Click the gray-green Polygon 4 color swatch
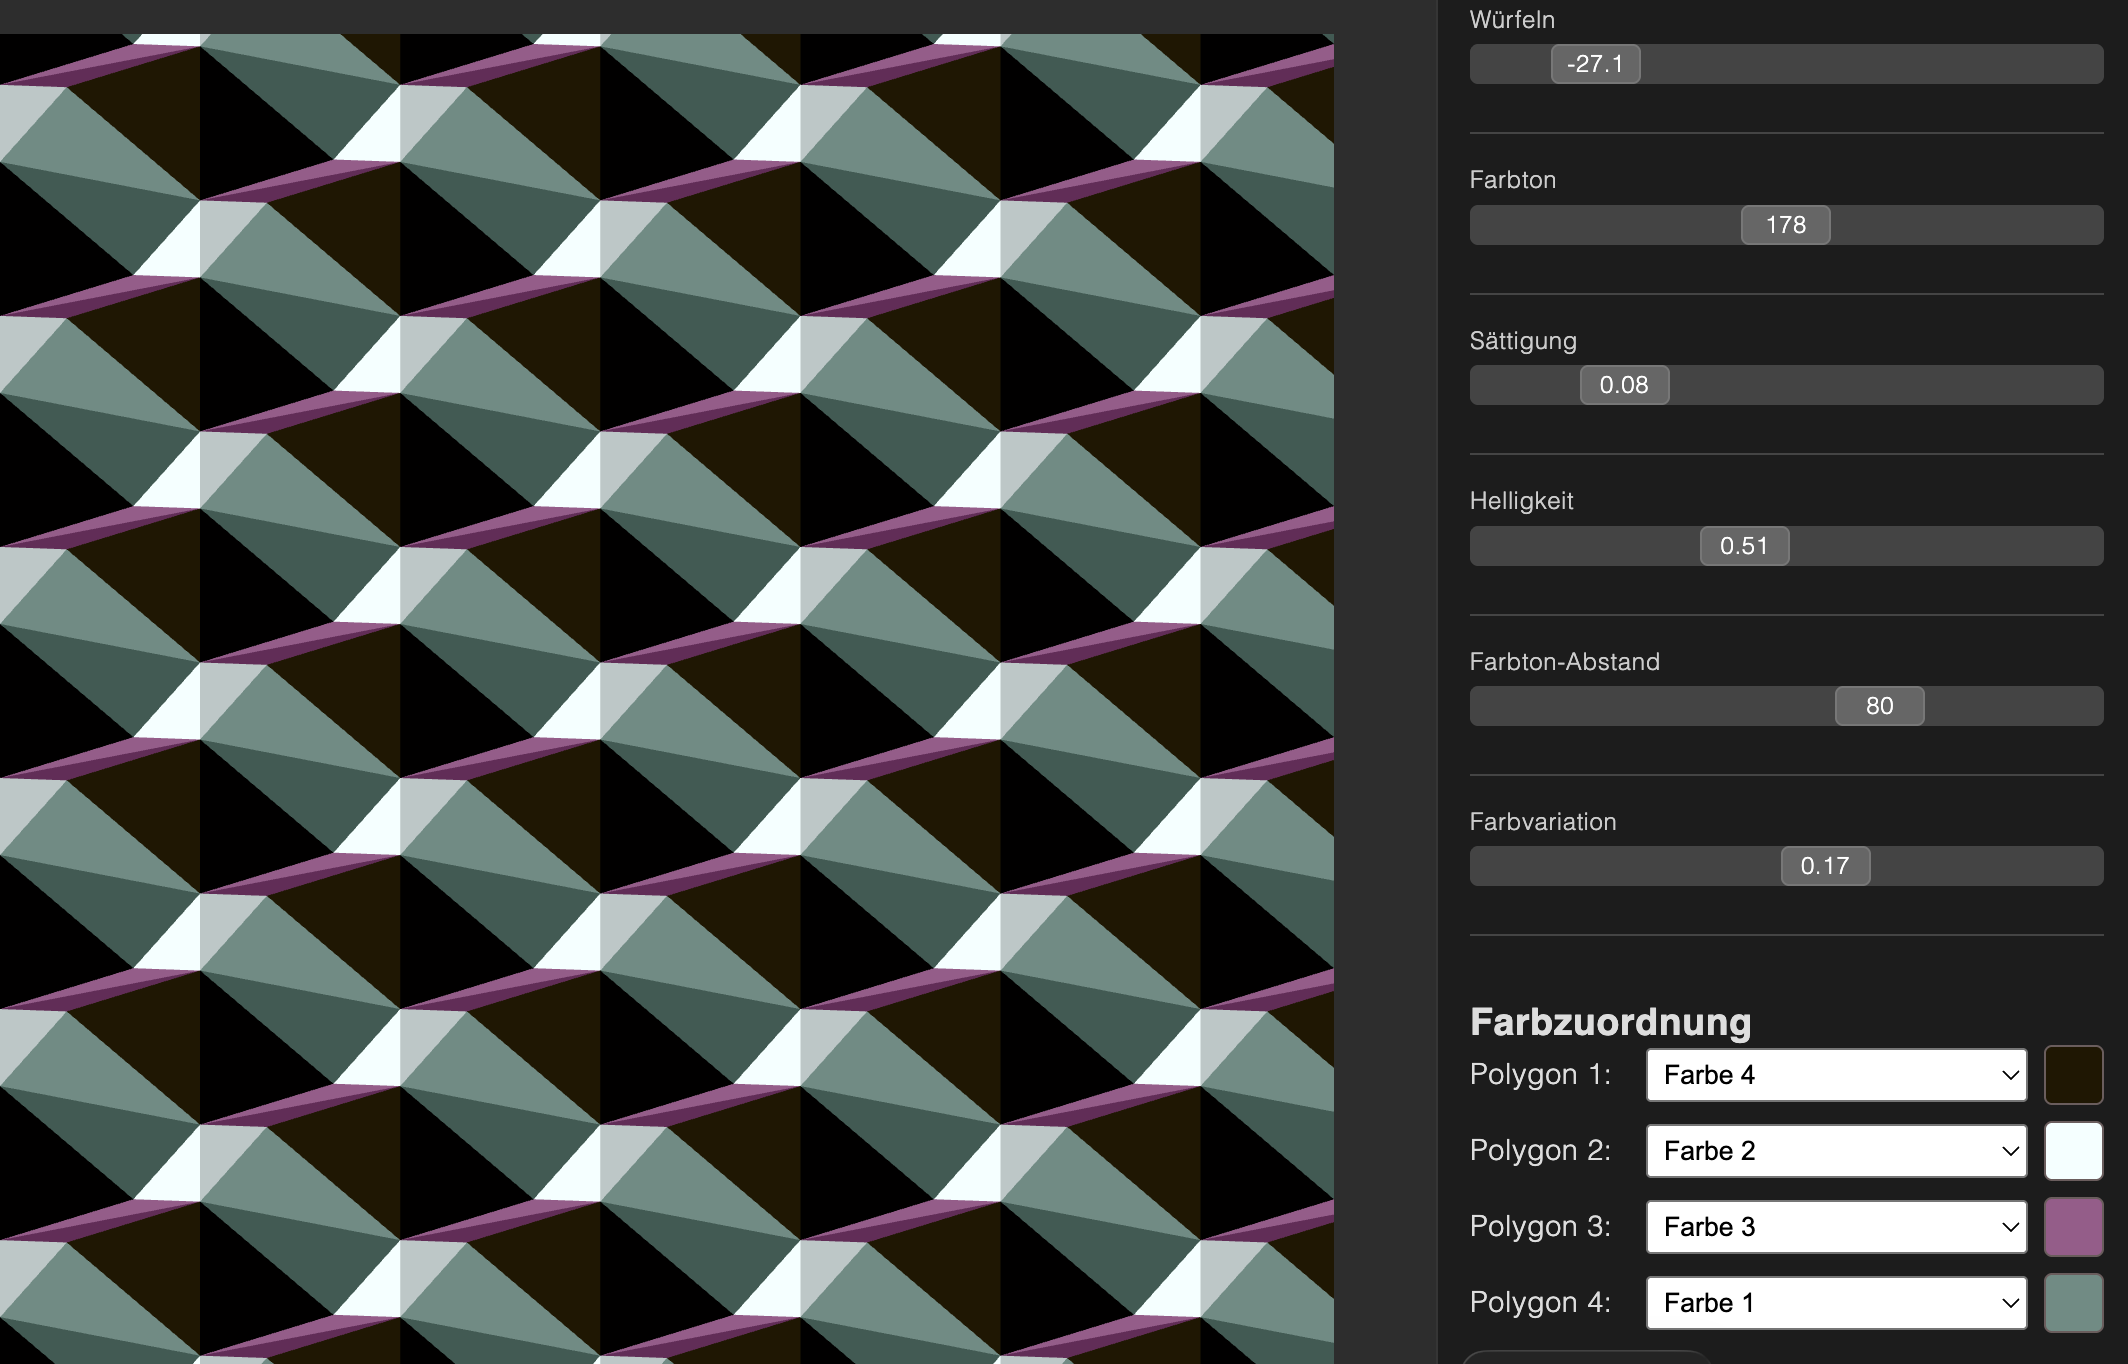 click(x=2073, y=1303)
